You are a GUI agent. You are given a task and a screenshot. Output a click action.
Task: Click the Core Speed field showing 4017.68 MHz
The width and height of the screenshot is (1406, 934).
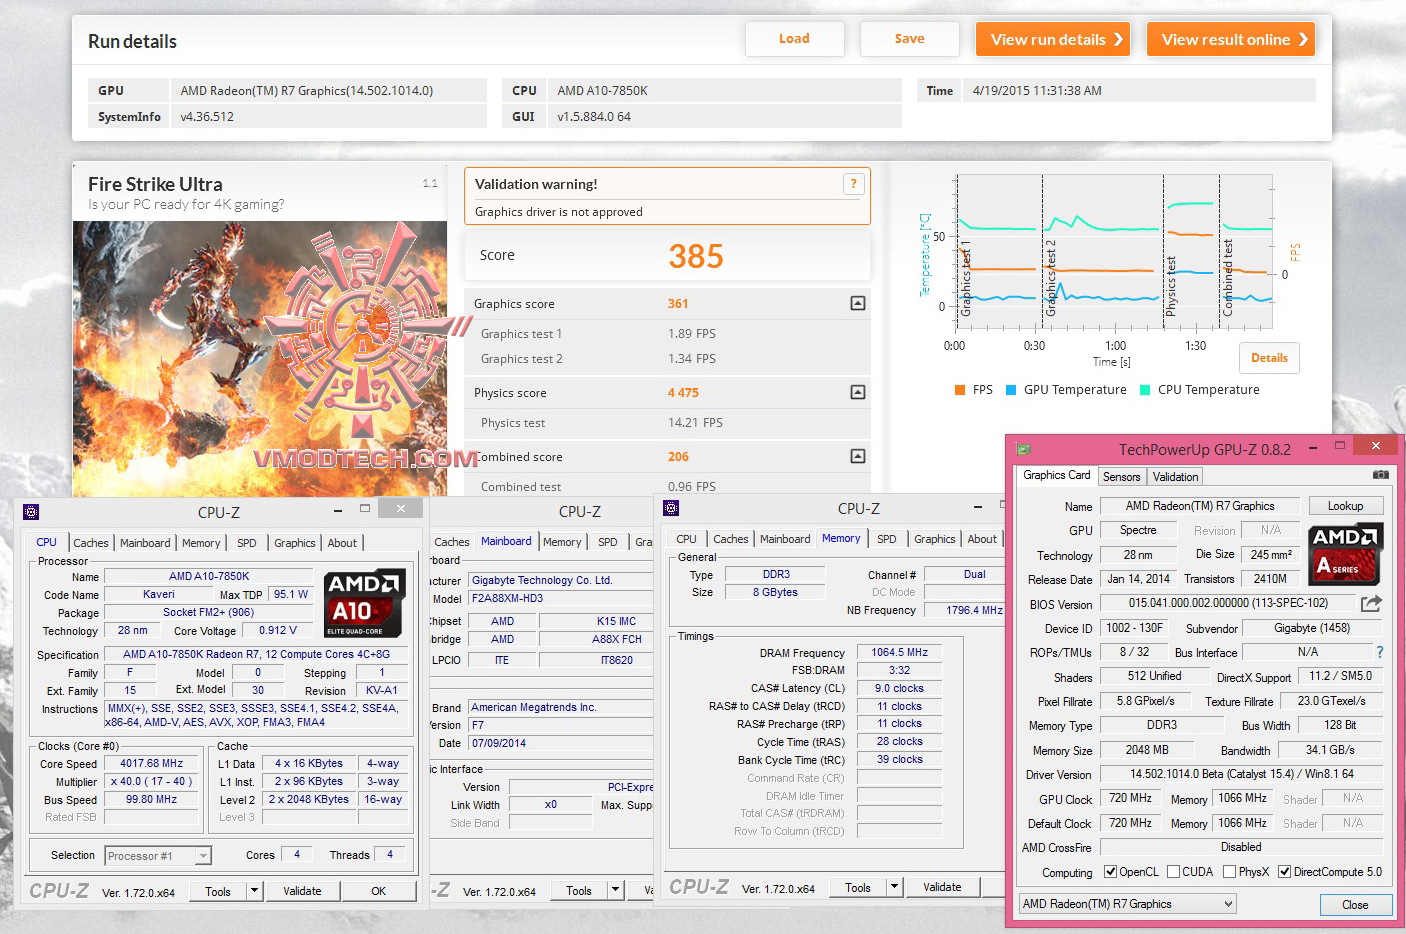pyautogui.click(x=151, y=763)
